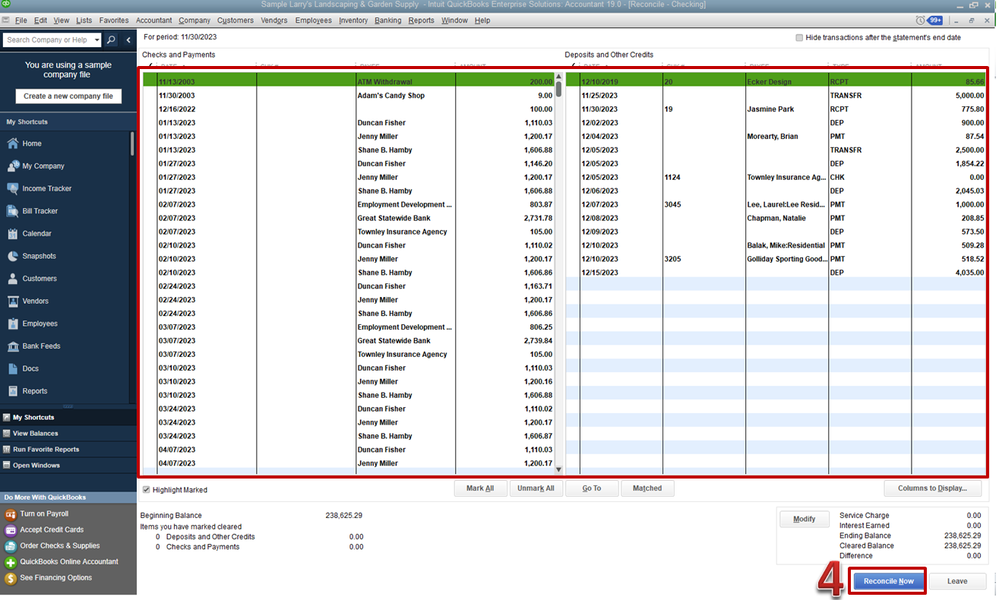Click Create a new company file
999x600 pixels.
tap(68, 96)
